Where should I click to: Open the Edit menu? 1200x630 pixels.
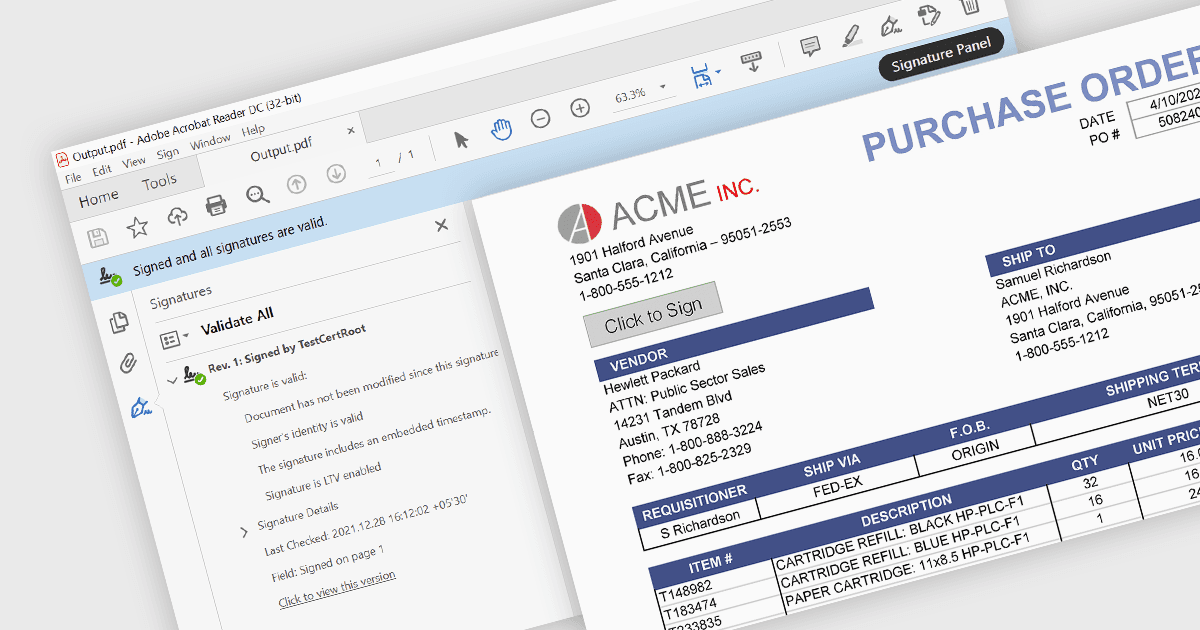(102, 170)
